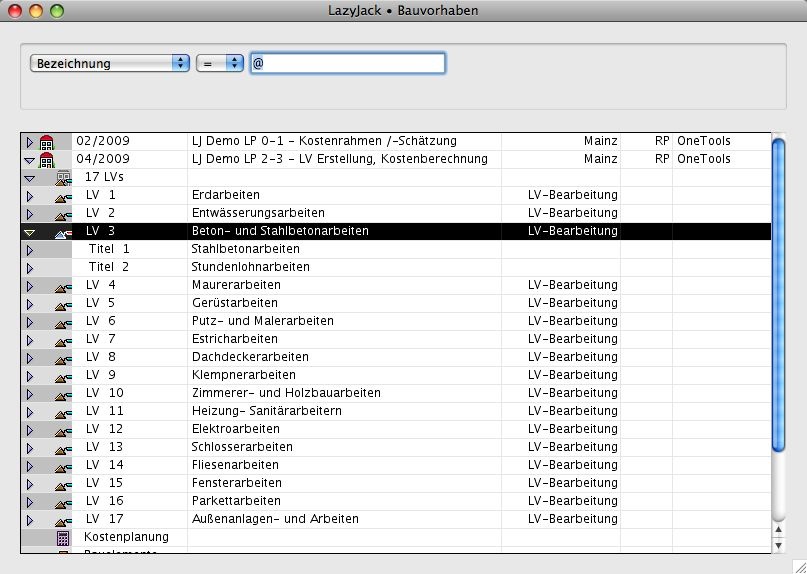Click the LV 16 Parkettarbeiten row icon
Viewport: 807px width, 574px height.
point(63,503)
